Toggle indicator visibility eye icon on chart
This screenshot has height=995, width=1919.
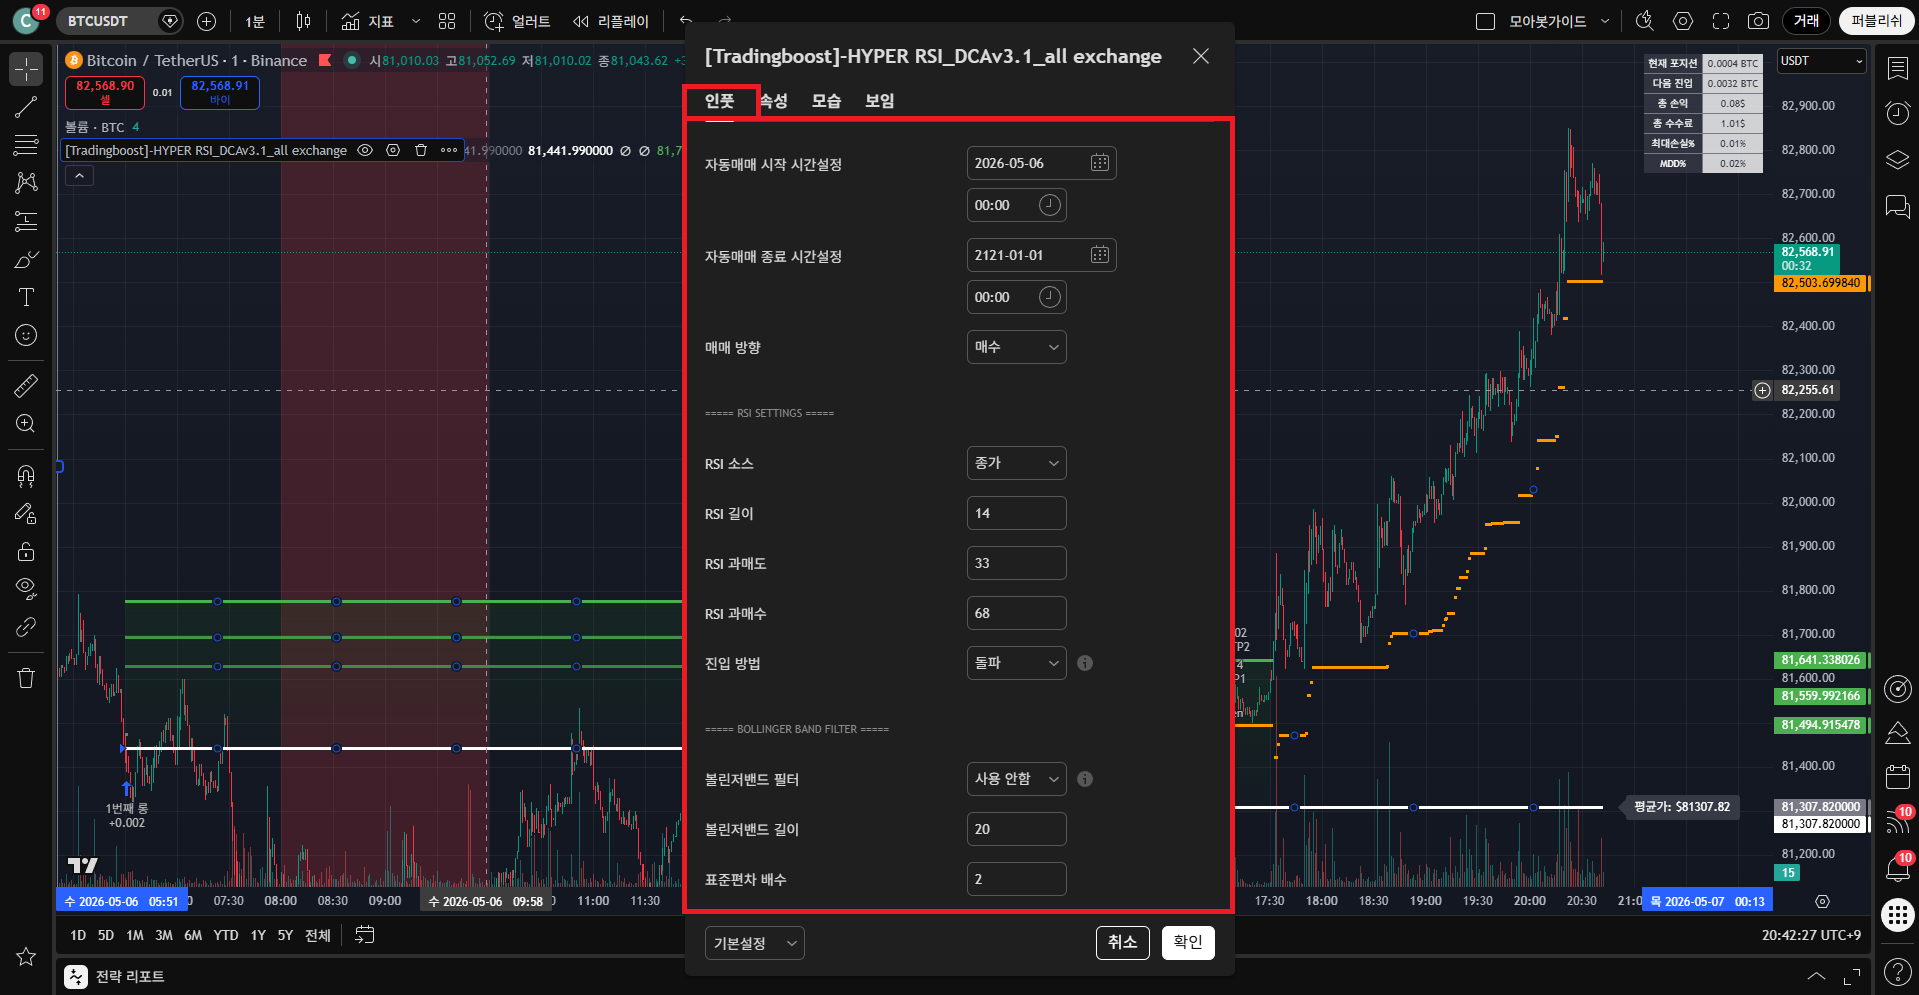(366, 150)
